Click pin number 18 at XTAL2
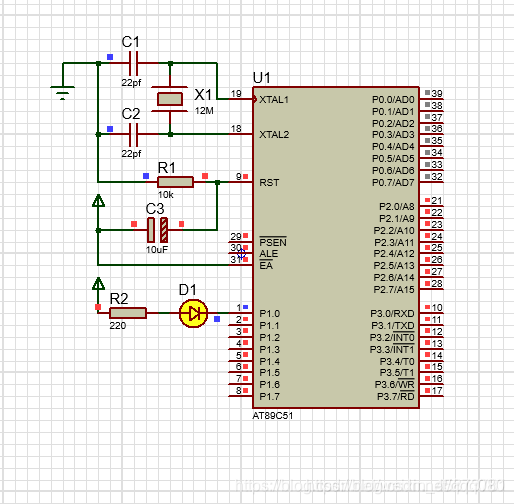Image resolution: width=514 pixels, height=504 pixels. tap(236, 128)
